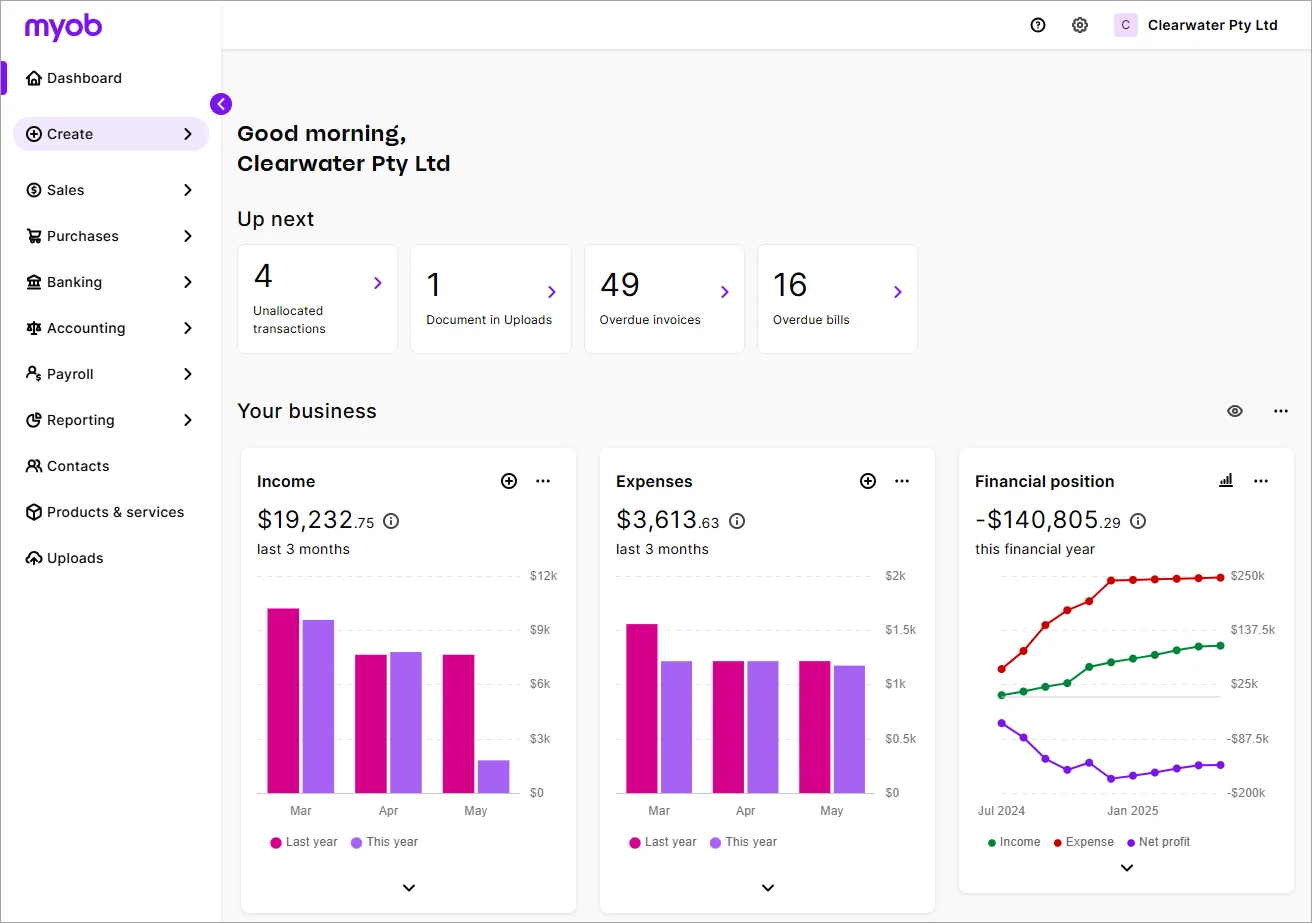Select the Banking menu label

pyautogui.click(x=74, y=282)
